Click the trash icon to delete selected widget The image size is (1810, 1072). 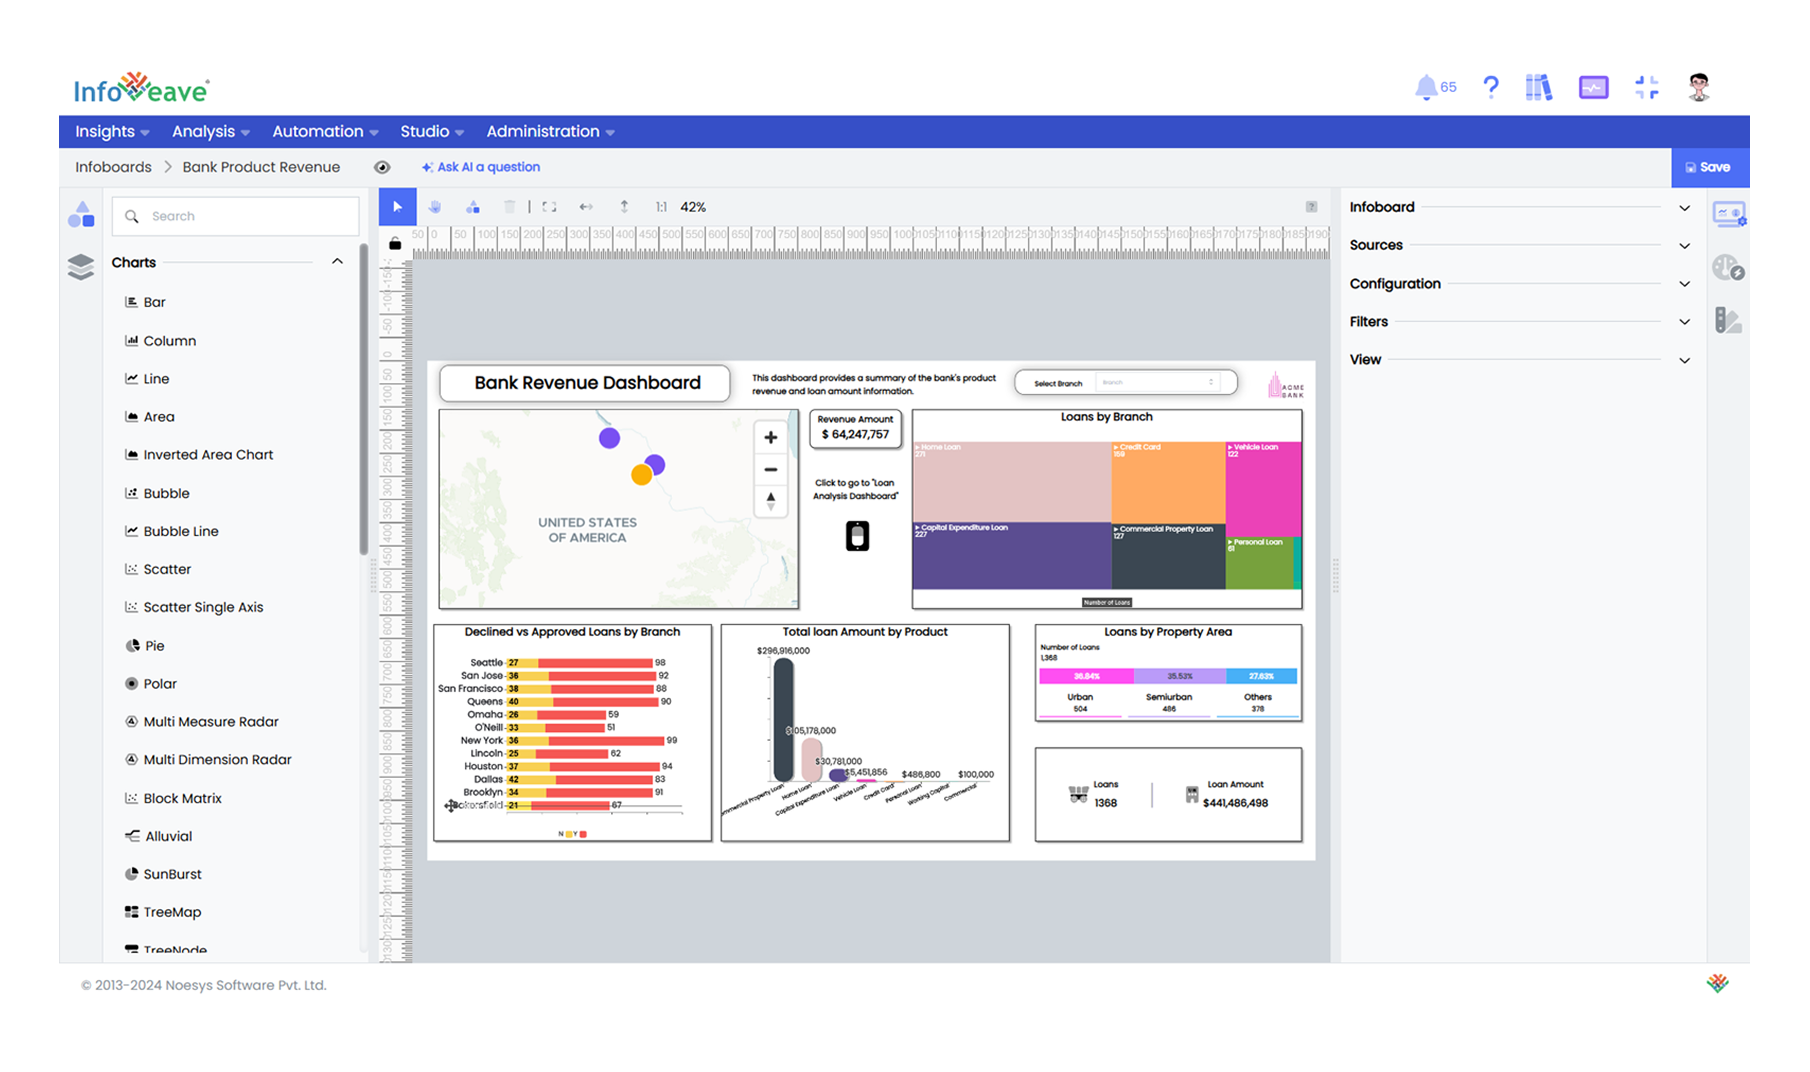510,206
